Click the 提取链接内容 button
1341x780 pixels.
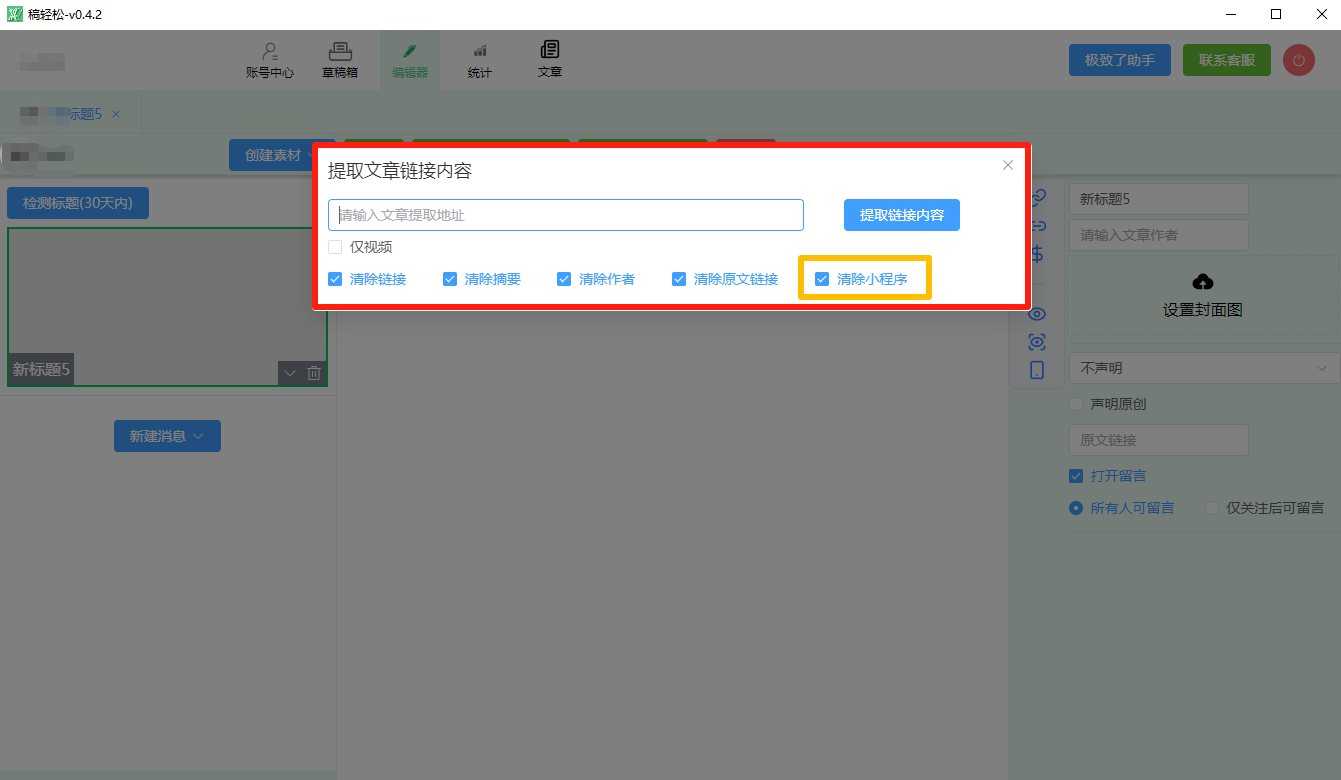coord(901,215)
